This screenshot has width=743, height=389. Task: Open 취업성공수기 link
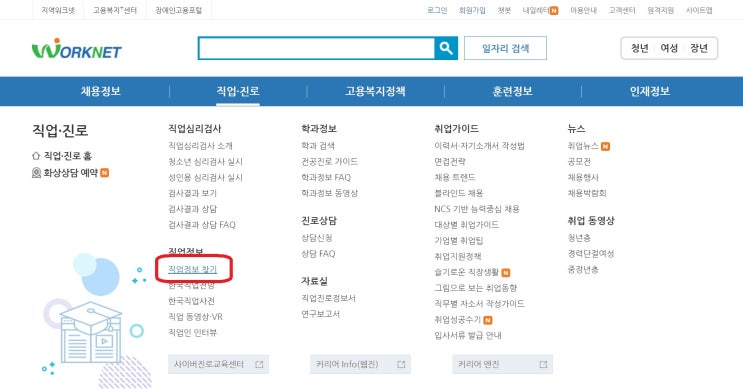click(x=463, y=320)
